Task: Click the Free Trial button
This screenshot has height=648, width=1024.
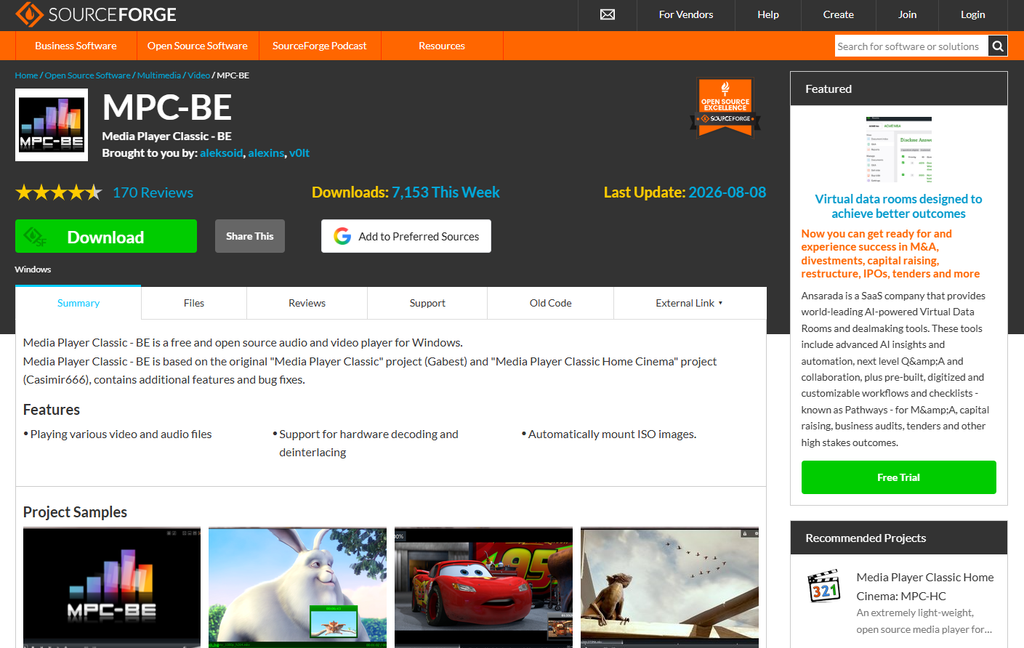Action: 899,477
